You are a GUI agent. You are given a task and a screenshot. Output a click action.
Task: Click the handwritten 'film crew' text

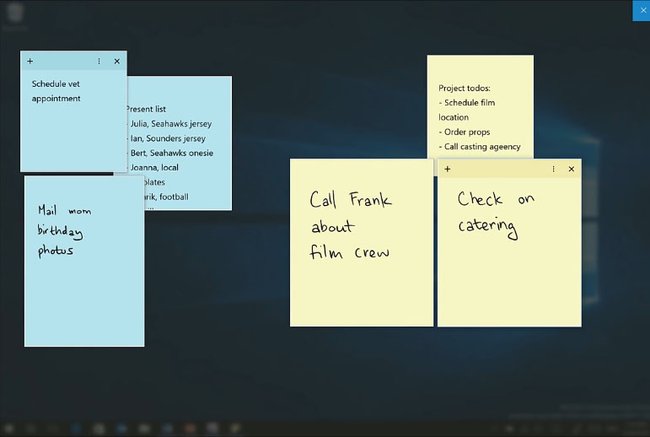pyautogui.click(x=349, y=252)
